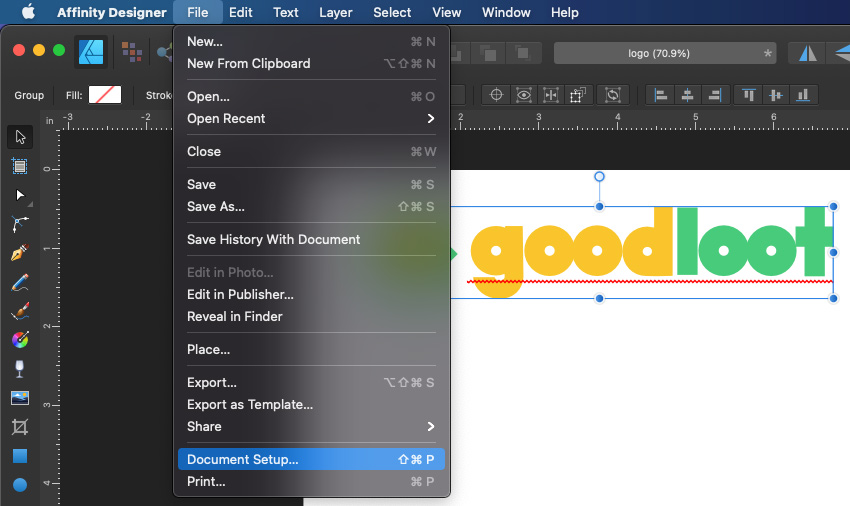Select the Transparency tool
Image resolution: width=850 pixels, height=506 pixels.
(x=20, y=369)
